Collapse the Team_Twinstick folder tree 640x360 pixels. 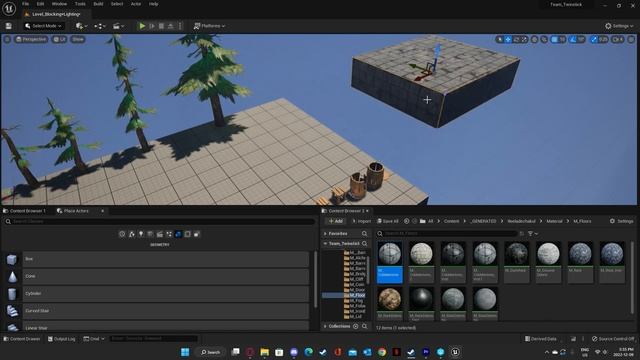325,244
